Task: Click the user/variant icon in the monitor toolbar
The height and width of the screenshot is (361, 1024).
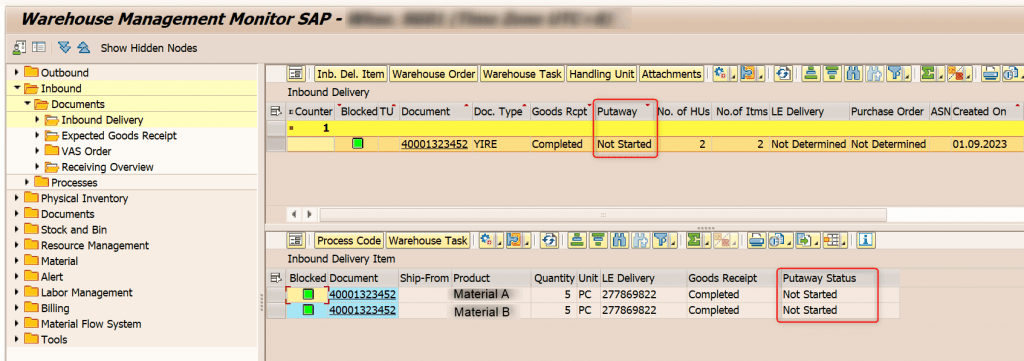Action: tap(19, 47)
